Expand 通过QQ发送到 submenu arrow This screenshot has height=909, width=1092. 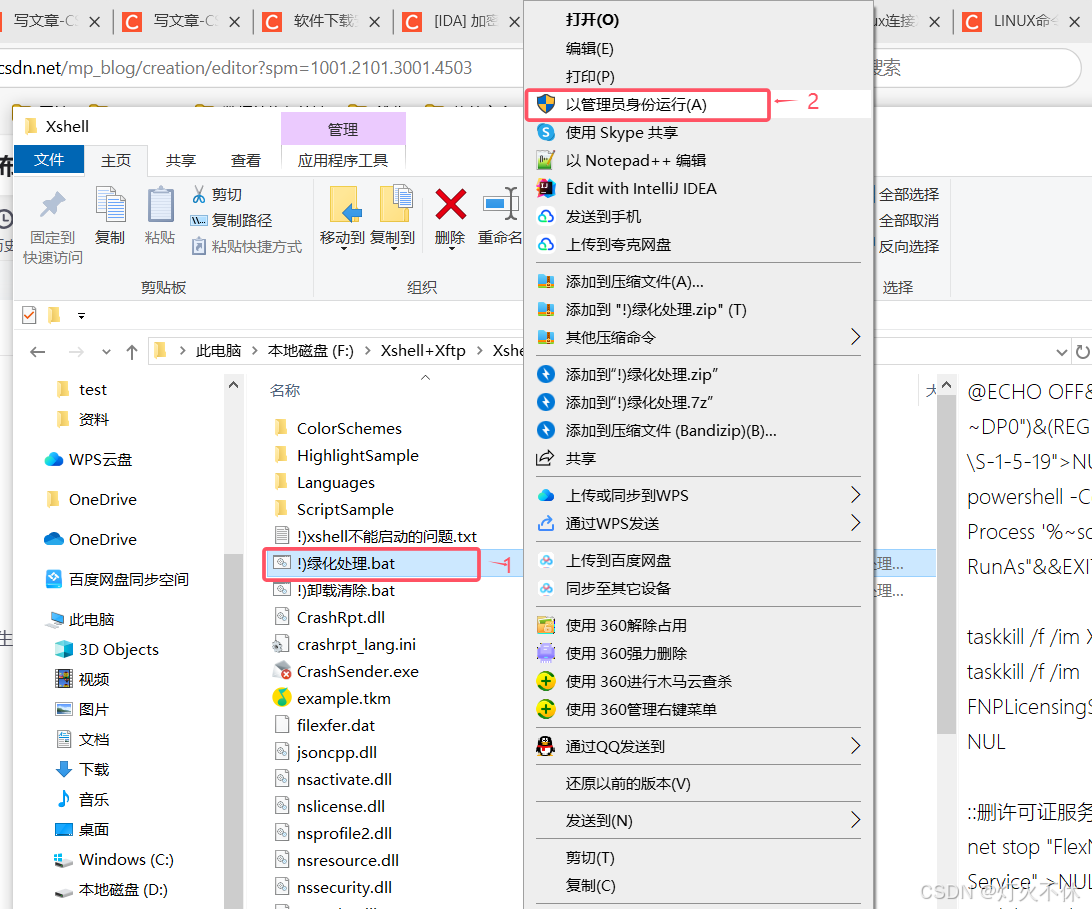tap(855, 746)
